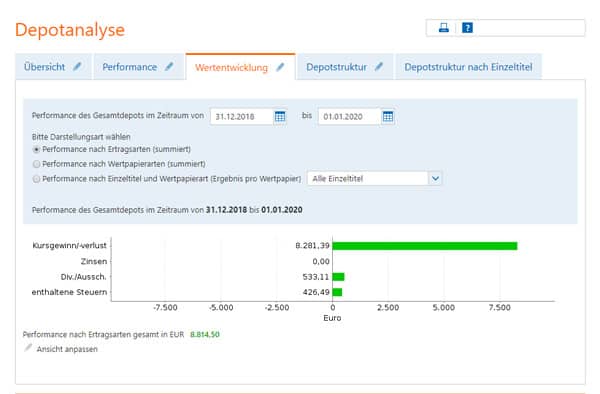The image size is (600, 394).
Task: Click the value 533,11
Action: (316, 277)
